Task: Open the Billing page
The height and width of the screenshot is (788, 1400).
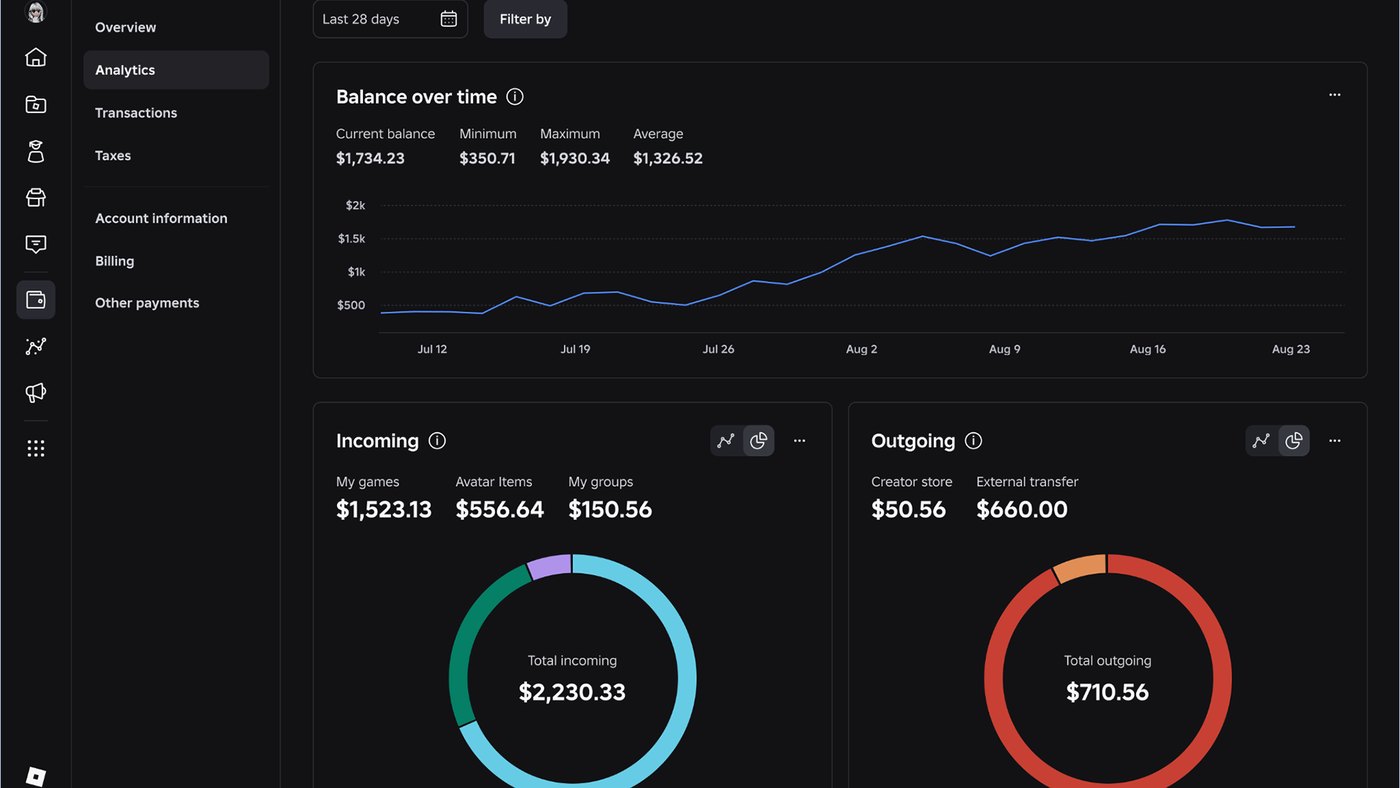Action: (x=176, y=261)
